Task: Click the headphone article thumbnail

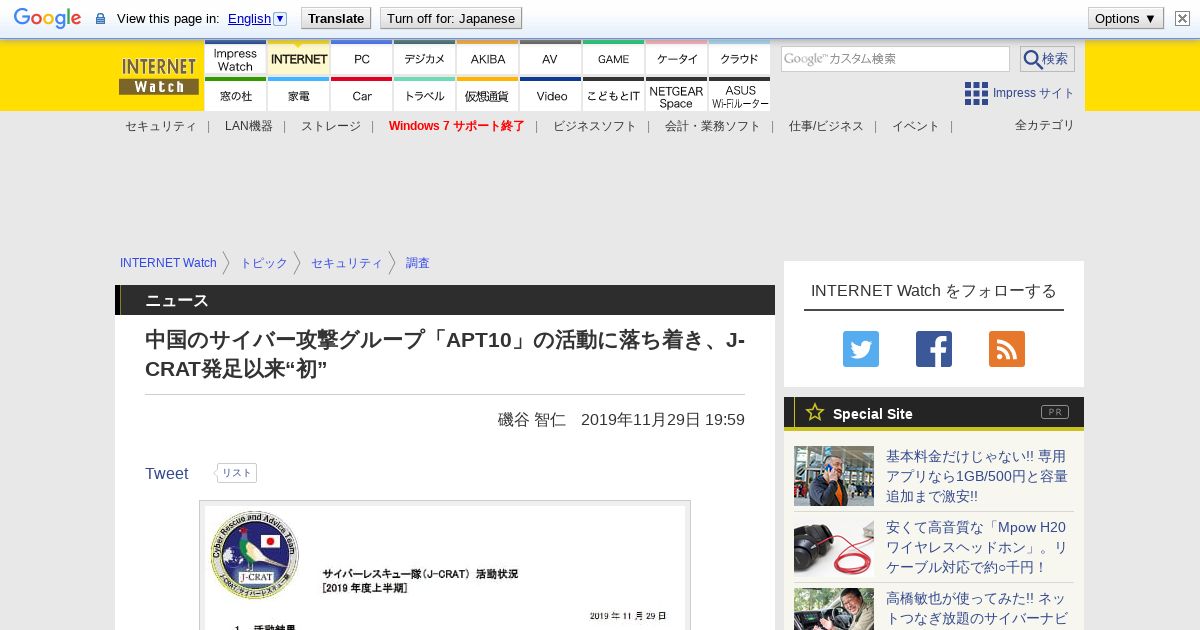Action: tap(834, 547)
